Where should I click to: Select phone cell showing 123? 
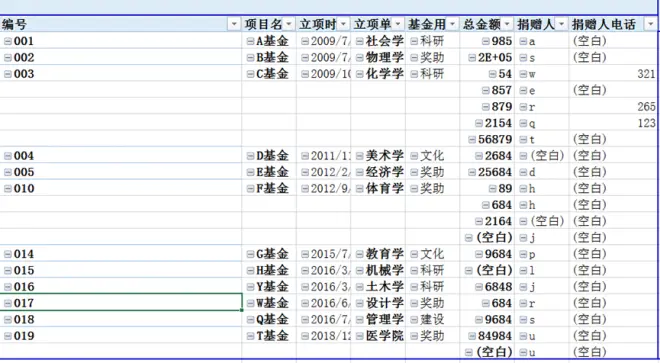click(x=613, y=123)
